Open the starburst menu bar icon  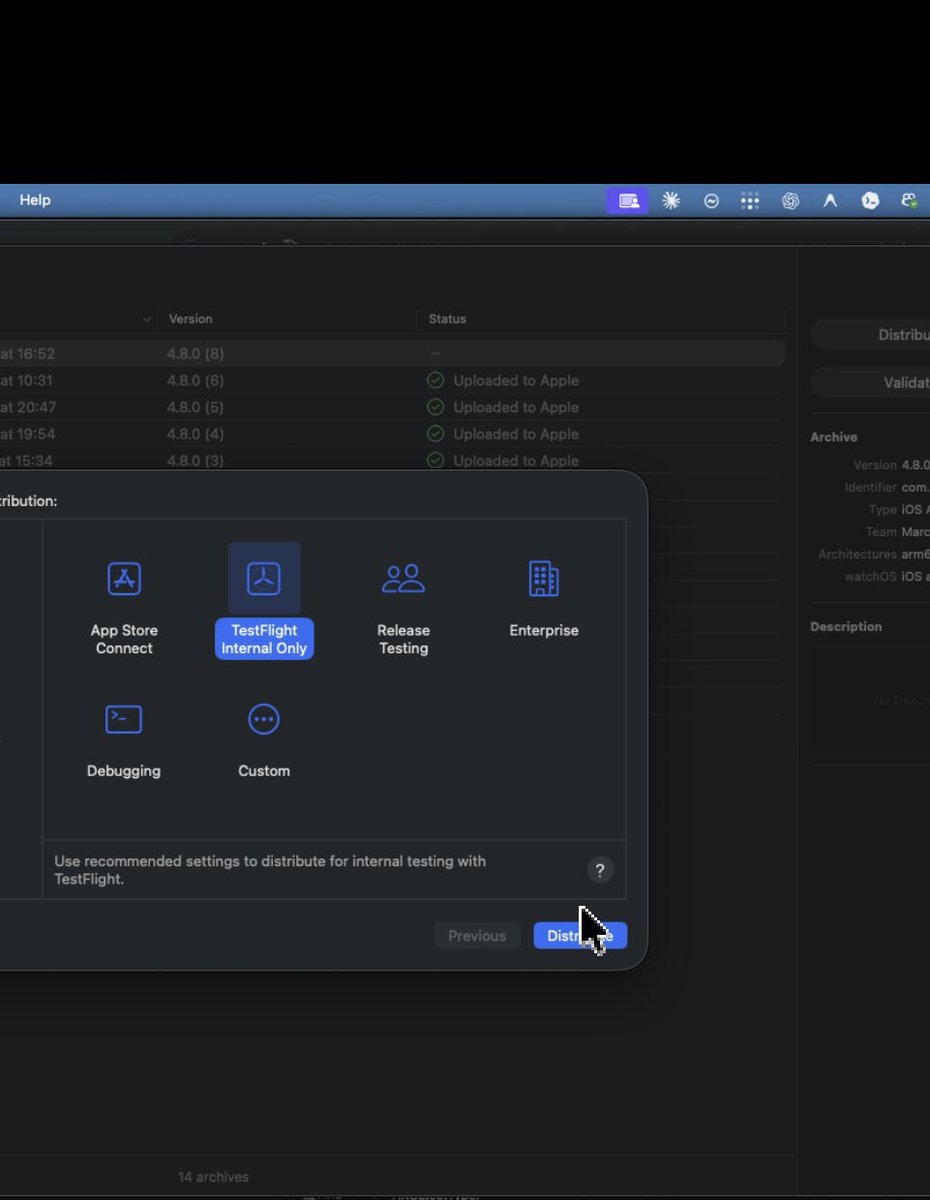[x=671, y=201]
